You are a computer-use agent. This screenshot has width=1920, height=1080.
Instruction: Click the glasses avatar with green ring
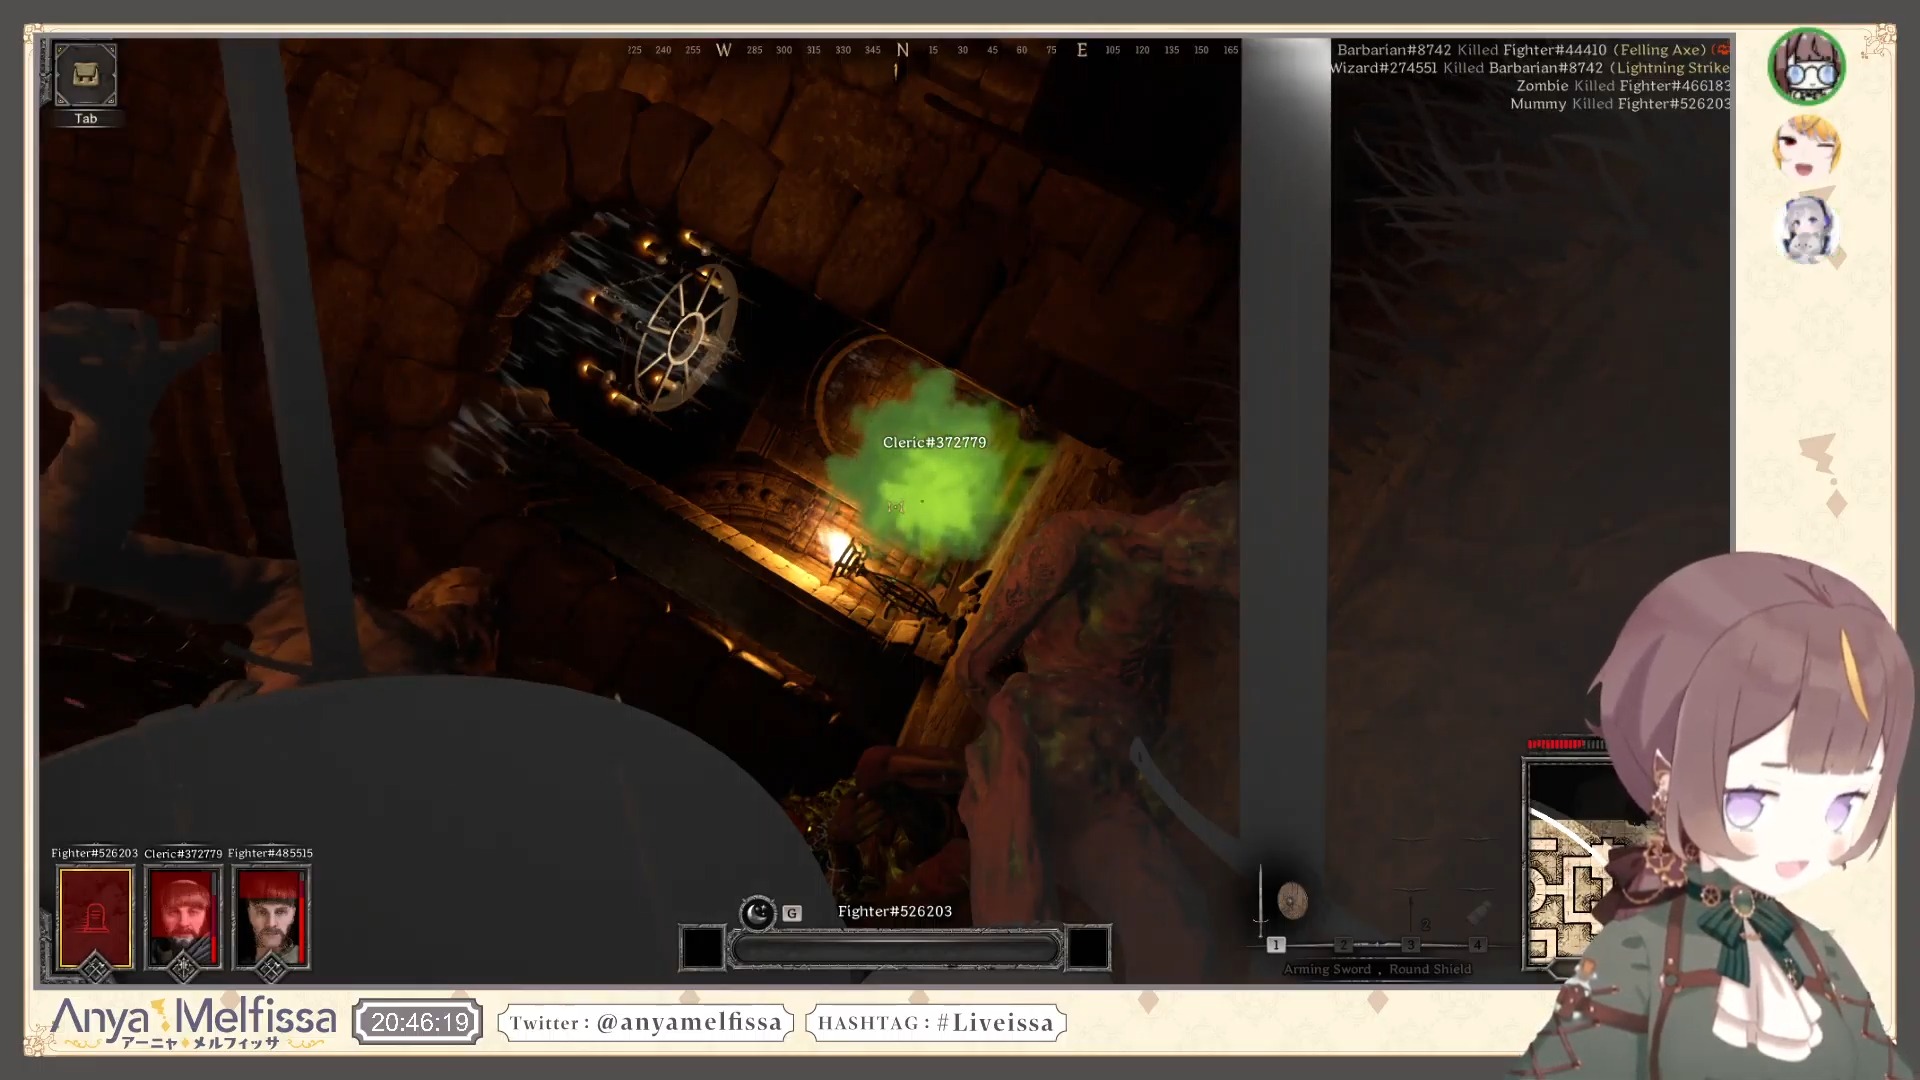pyautogui.click(x=1806, y=66)
